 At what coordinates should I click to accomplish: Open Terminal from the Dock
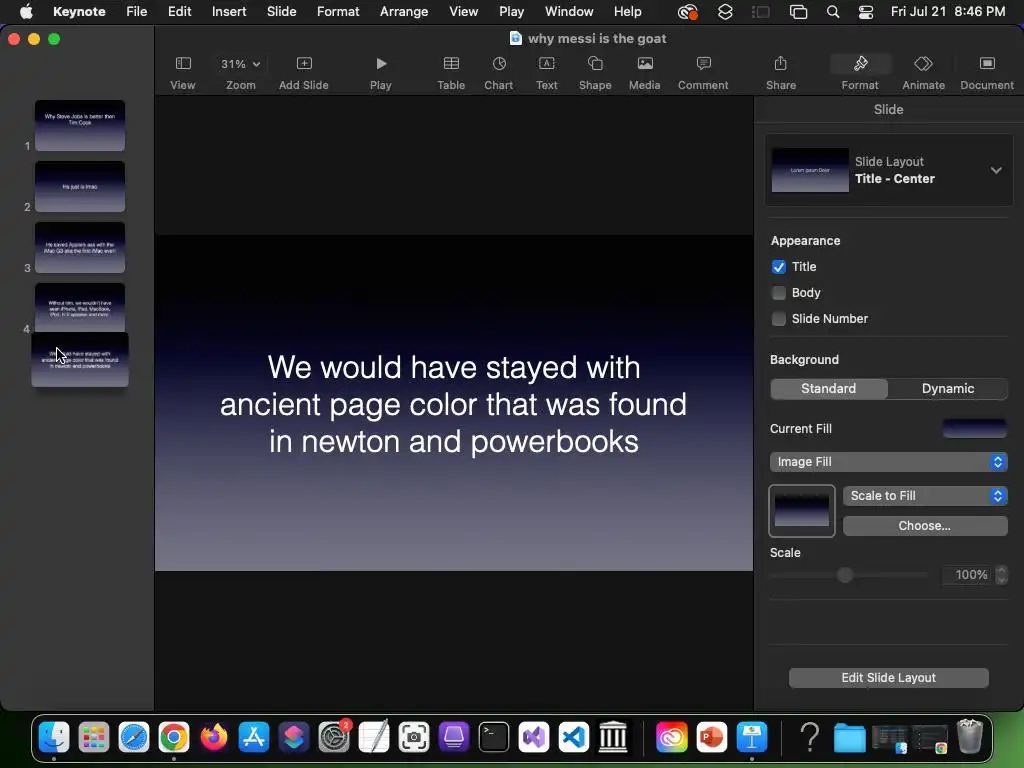(x=493, y=737)
